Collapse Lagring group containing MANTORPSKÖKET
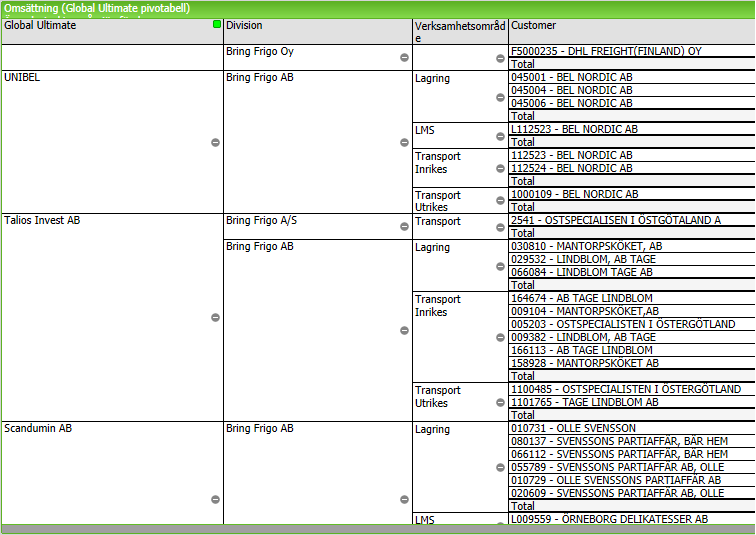This screenshot has width=756, height=535. tap(500, 267)
